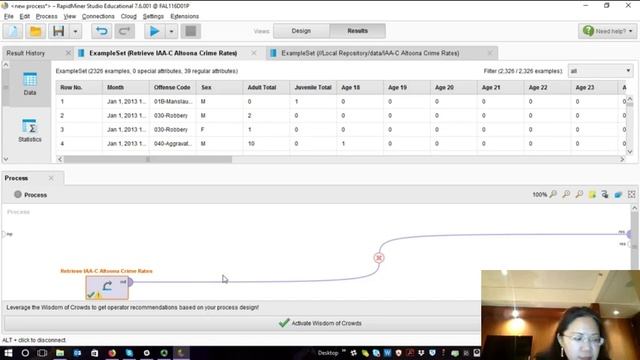Screen dimensions: 640x360
Task: Select the ExampleSet (Retrieve IAA-C Altoona Crime Rates) tab
Action: point(163,53)
